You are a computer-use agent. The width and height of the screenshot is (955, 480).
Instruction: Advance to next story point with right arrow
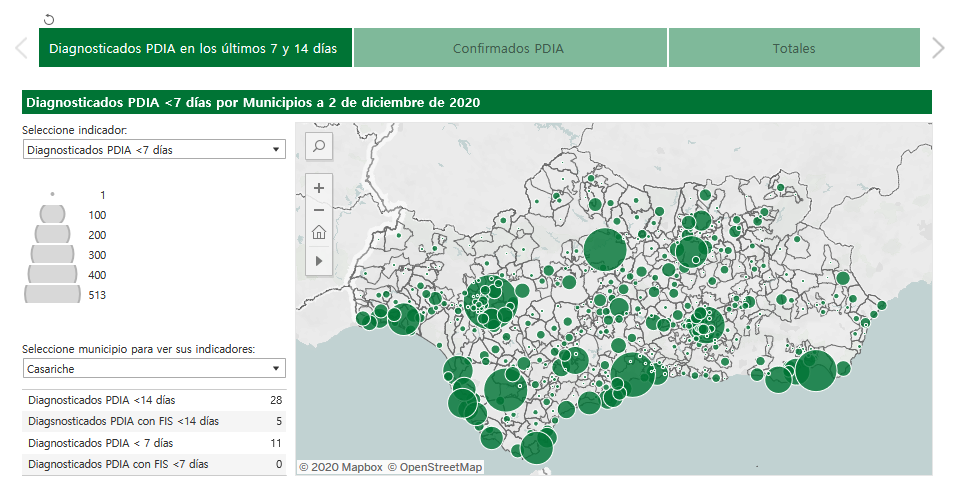point(937,48)
